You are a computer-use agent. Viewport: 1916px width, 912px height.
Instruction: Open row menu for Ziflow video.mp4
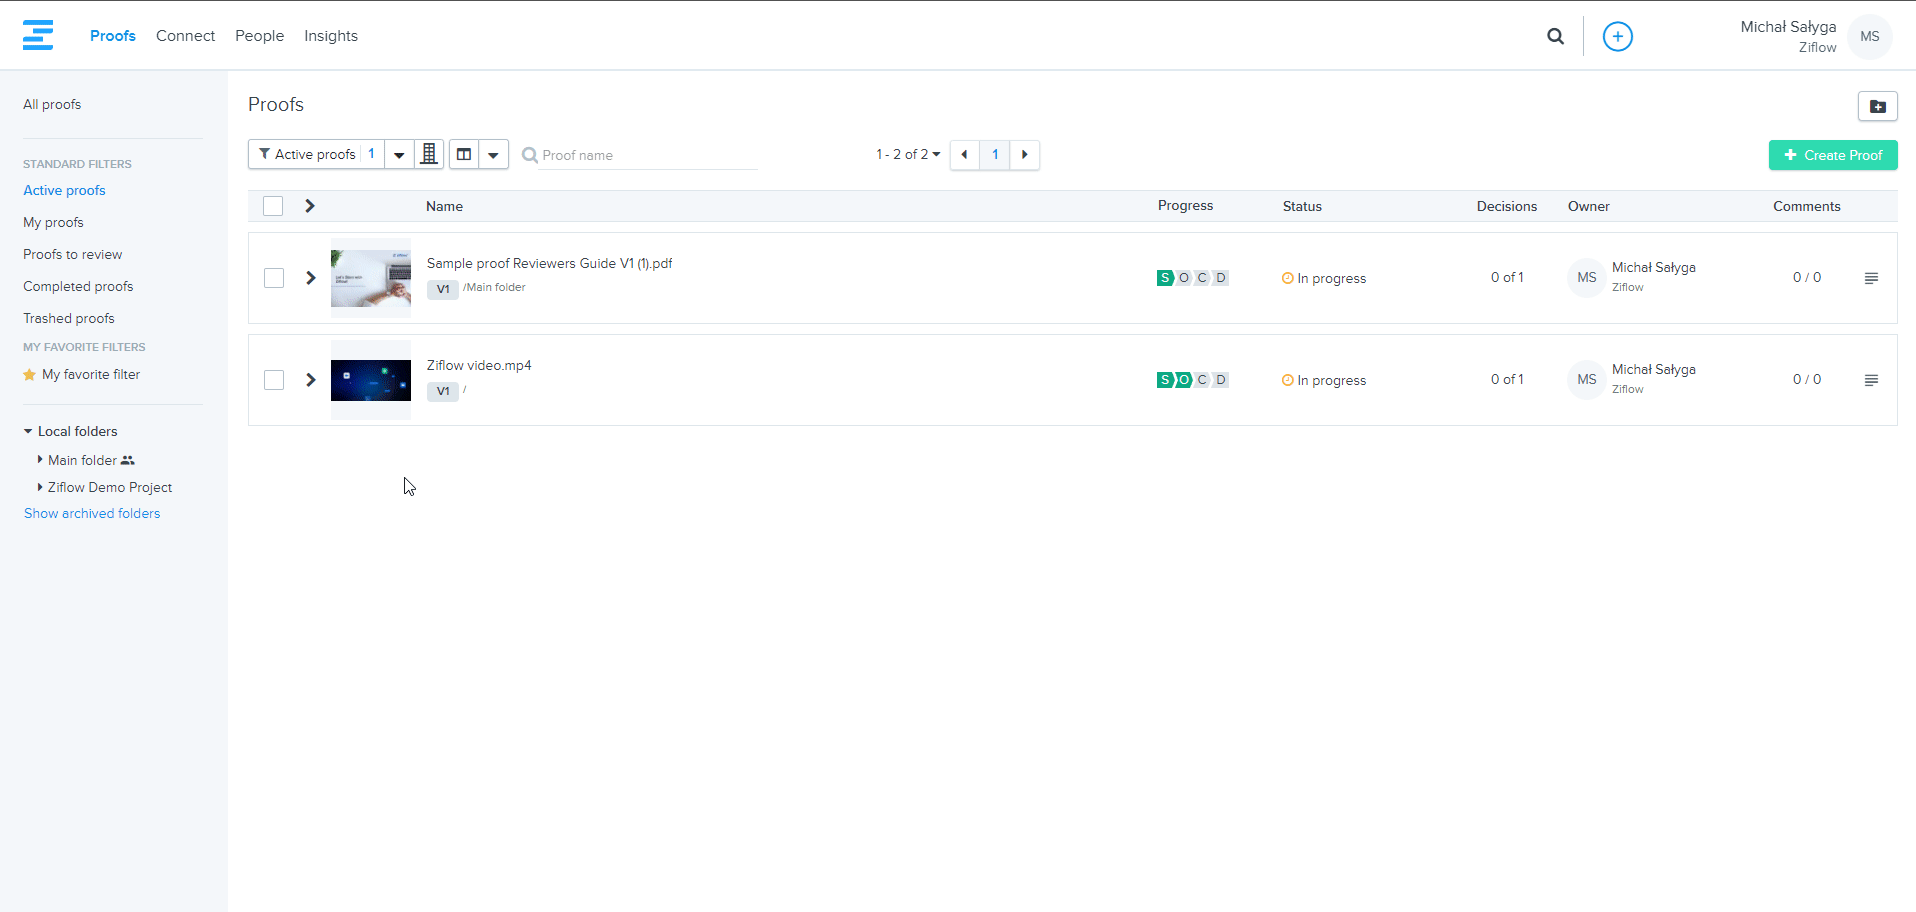coord(1871,380)
